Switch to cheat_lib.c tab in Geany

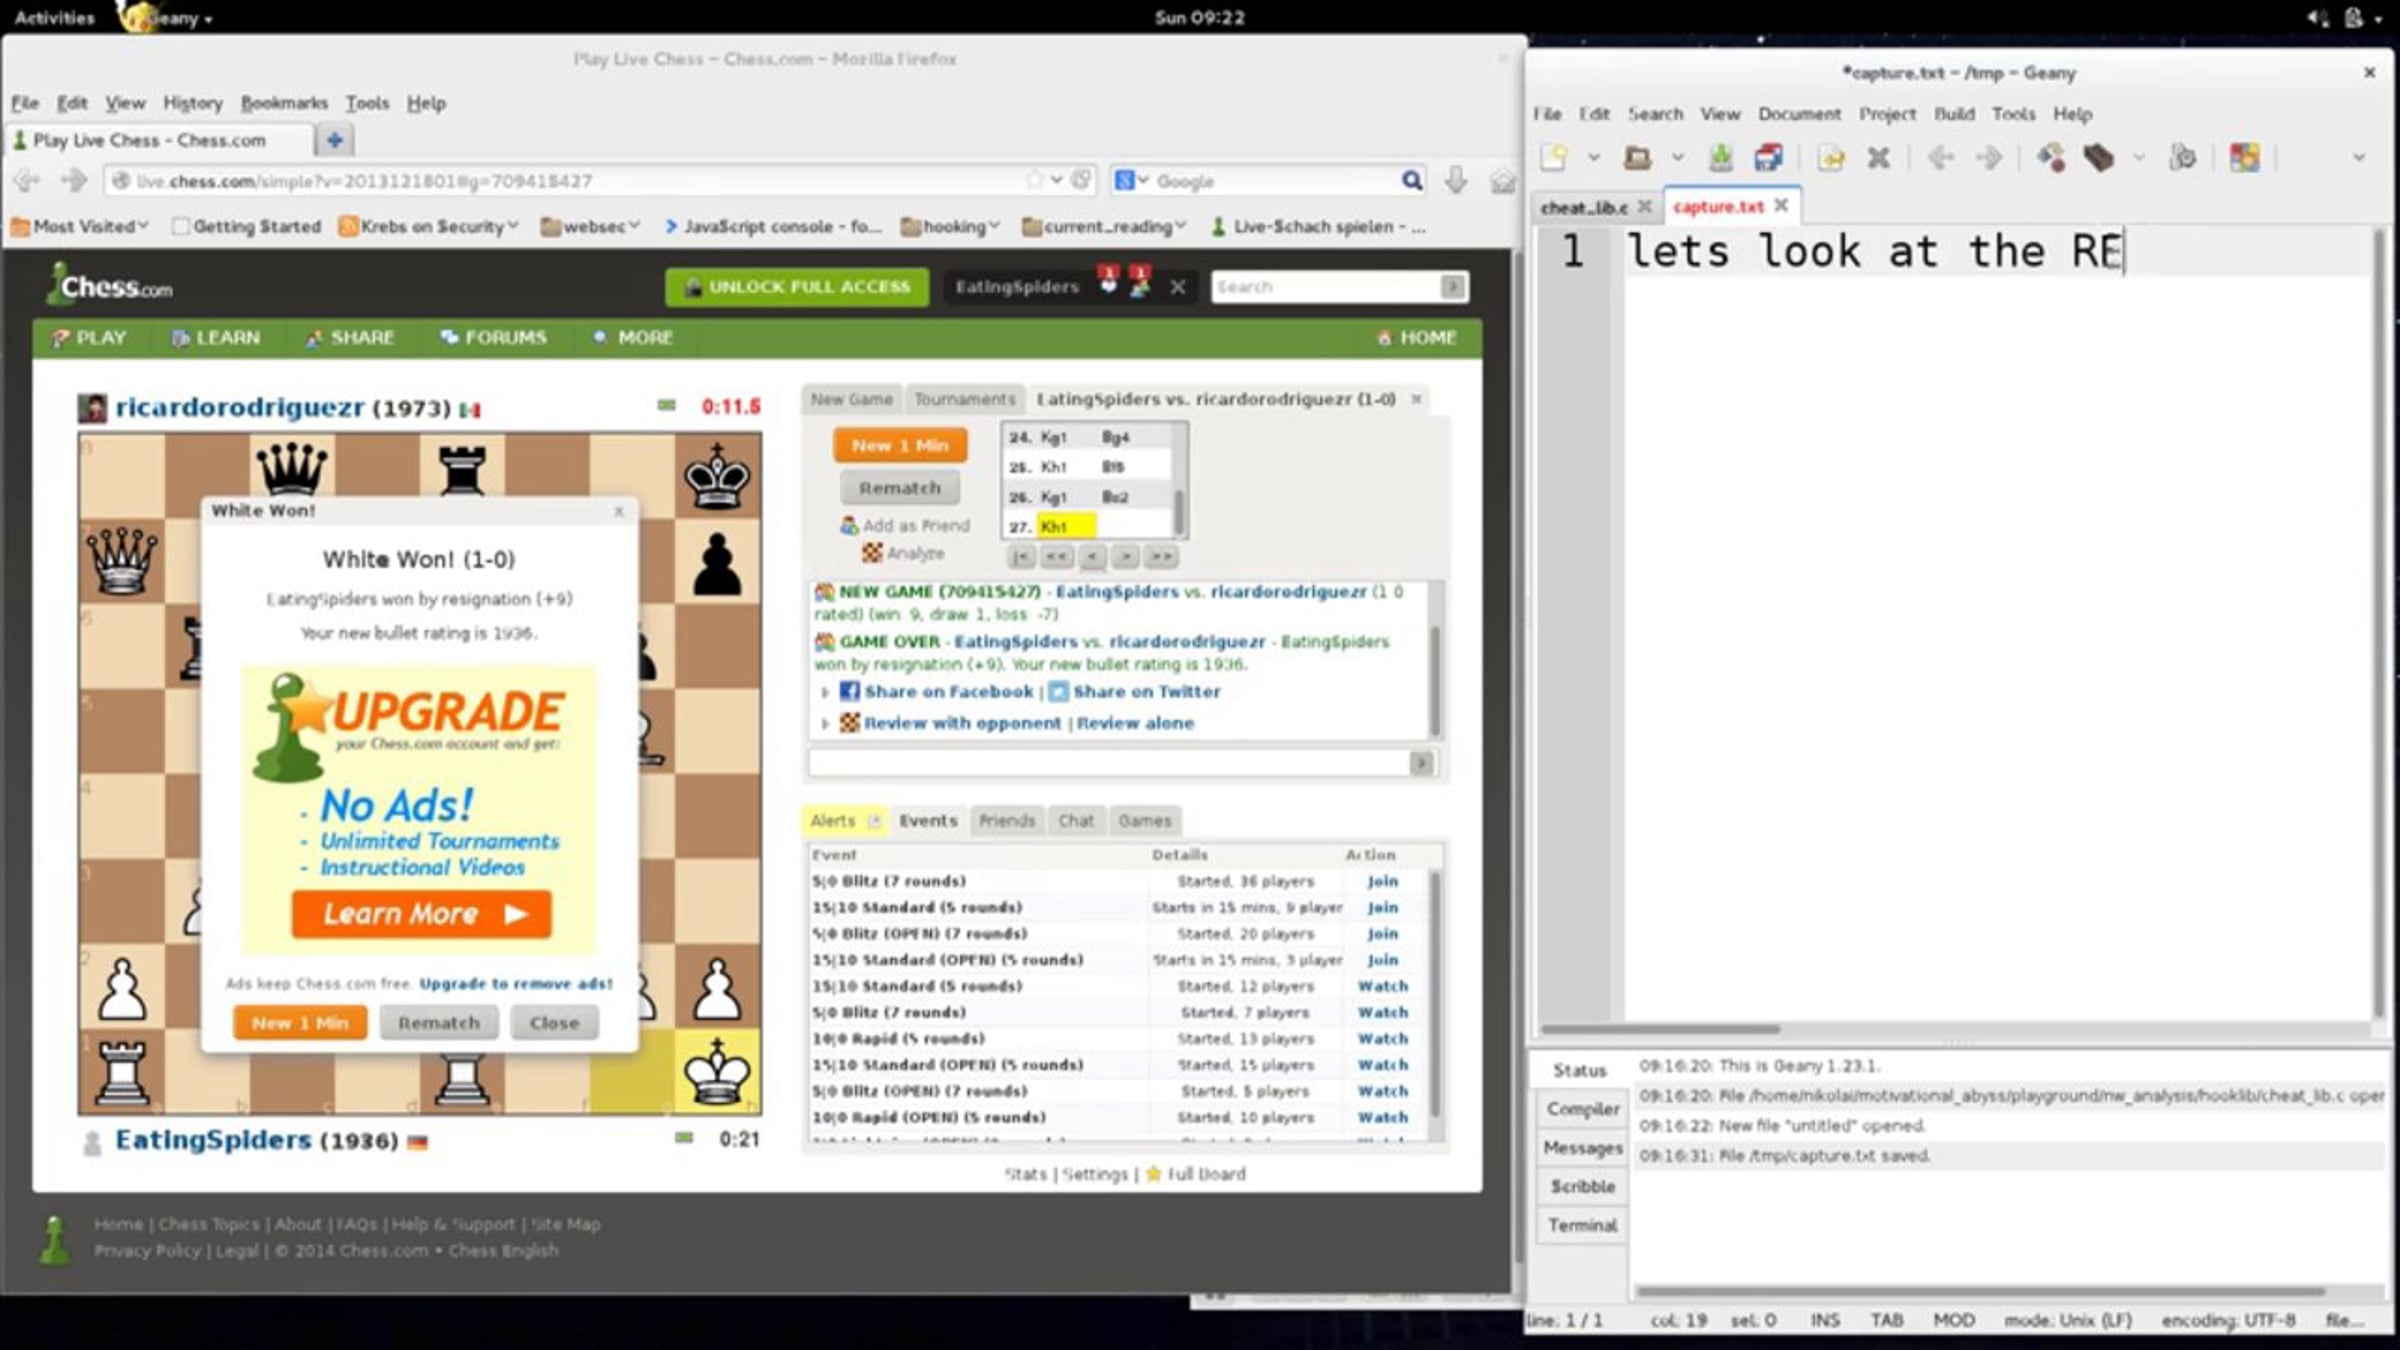(1584, 207)
